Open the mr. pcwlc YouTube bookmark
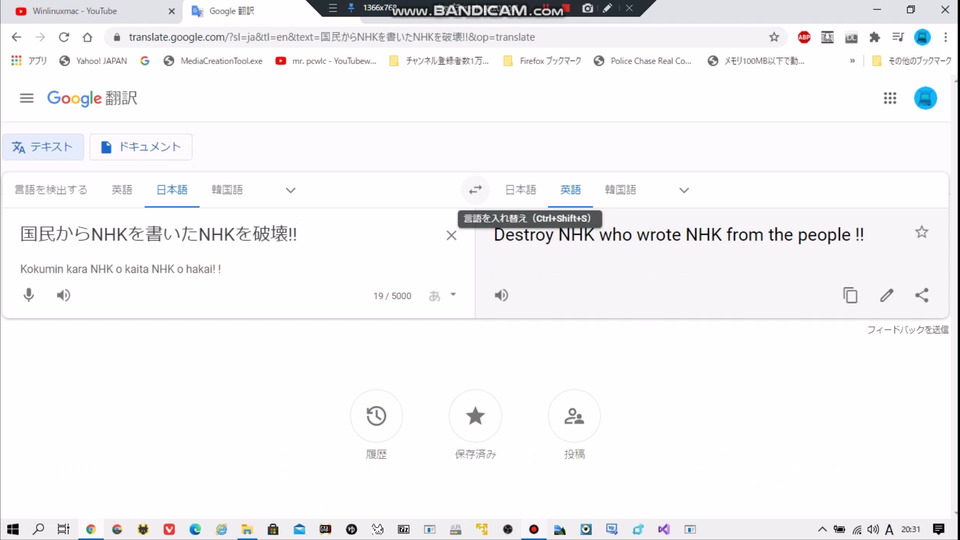This screenshot has height=540, width=960. (x=326, y=61)
